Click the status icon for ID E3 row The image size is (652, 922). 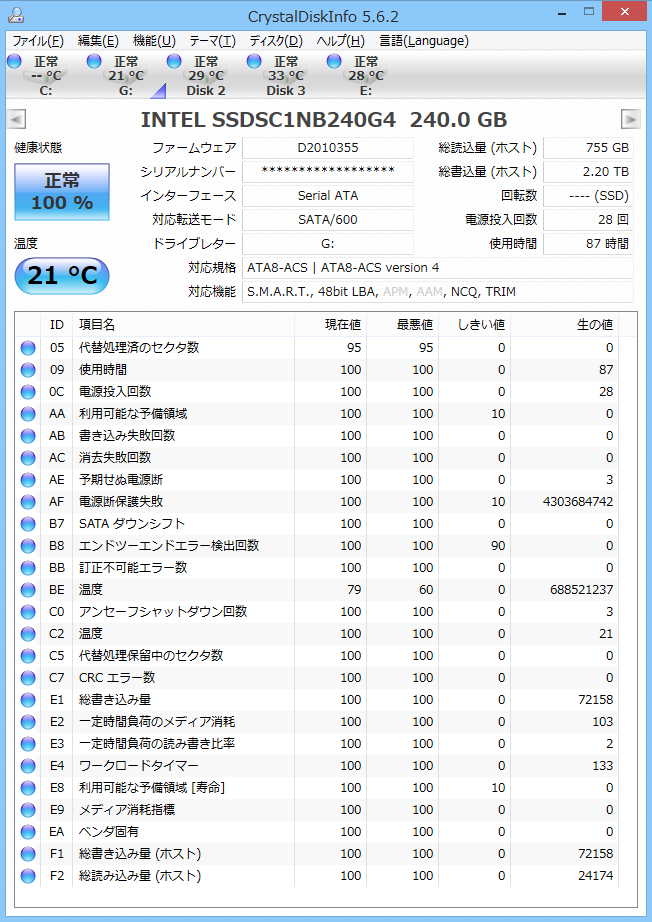pyautogui.click(x=28, y=744)
